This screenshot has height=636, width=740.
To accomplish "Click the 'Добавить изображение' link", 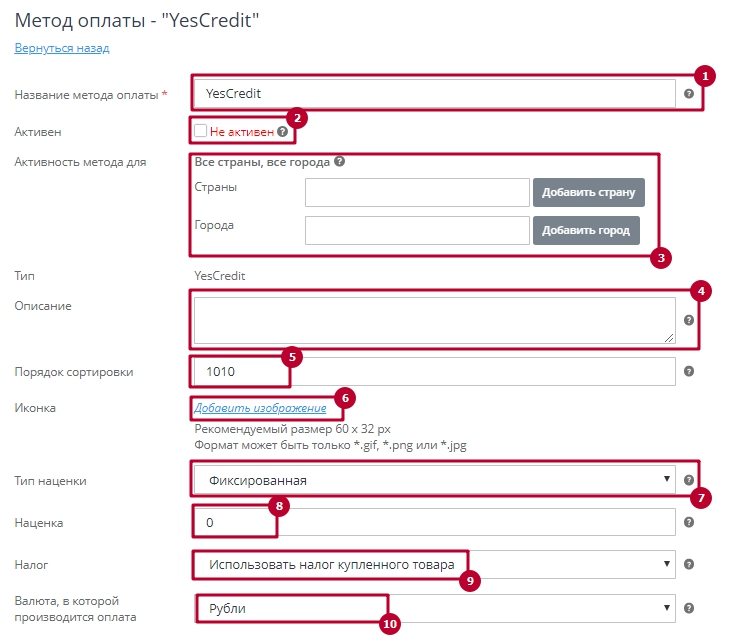I will [x=260, y=408].
